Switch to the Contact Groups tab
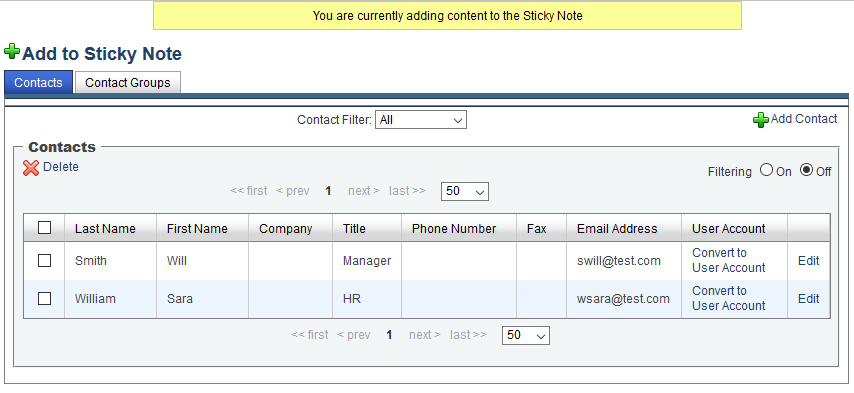This screenshot has height=393, width=854. (128, 83)
